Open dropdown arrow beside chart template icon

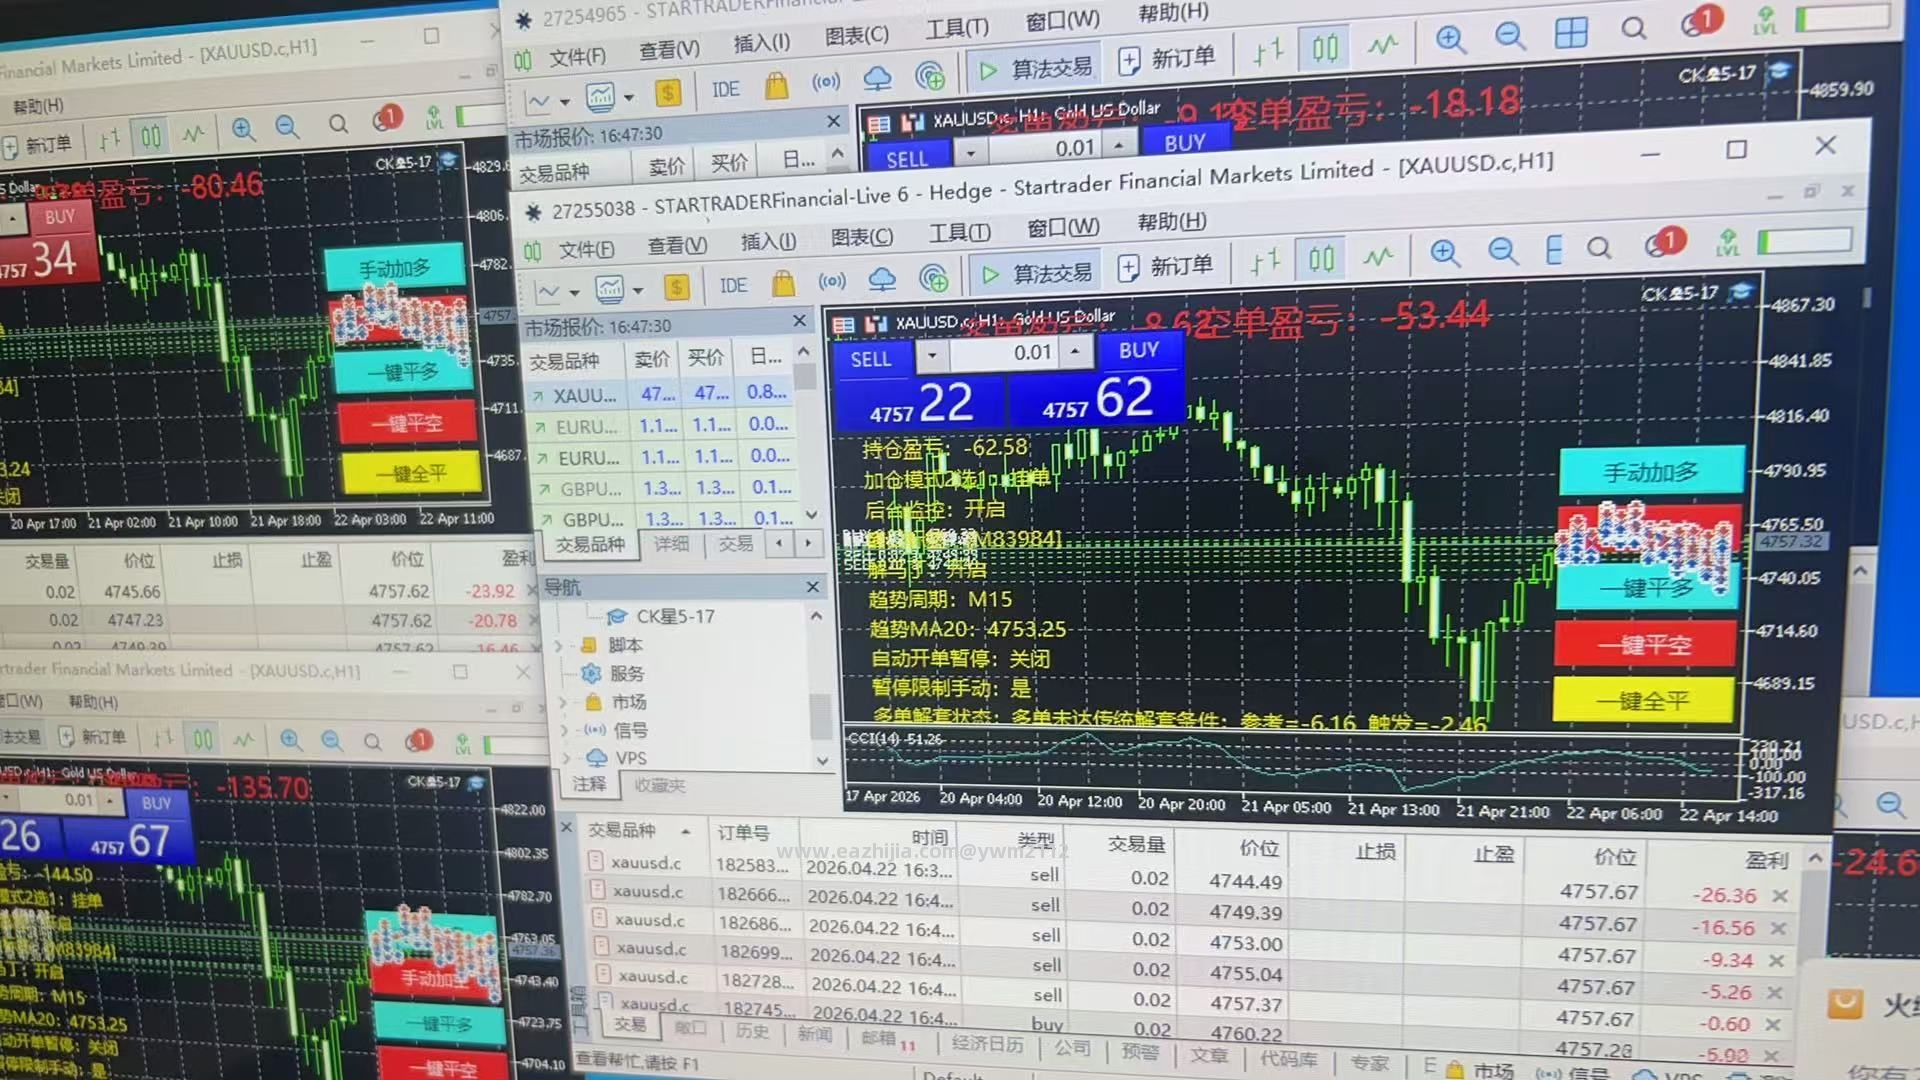click(638, 290)
